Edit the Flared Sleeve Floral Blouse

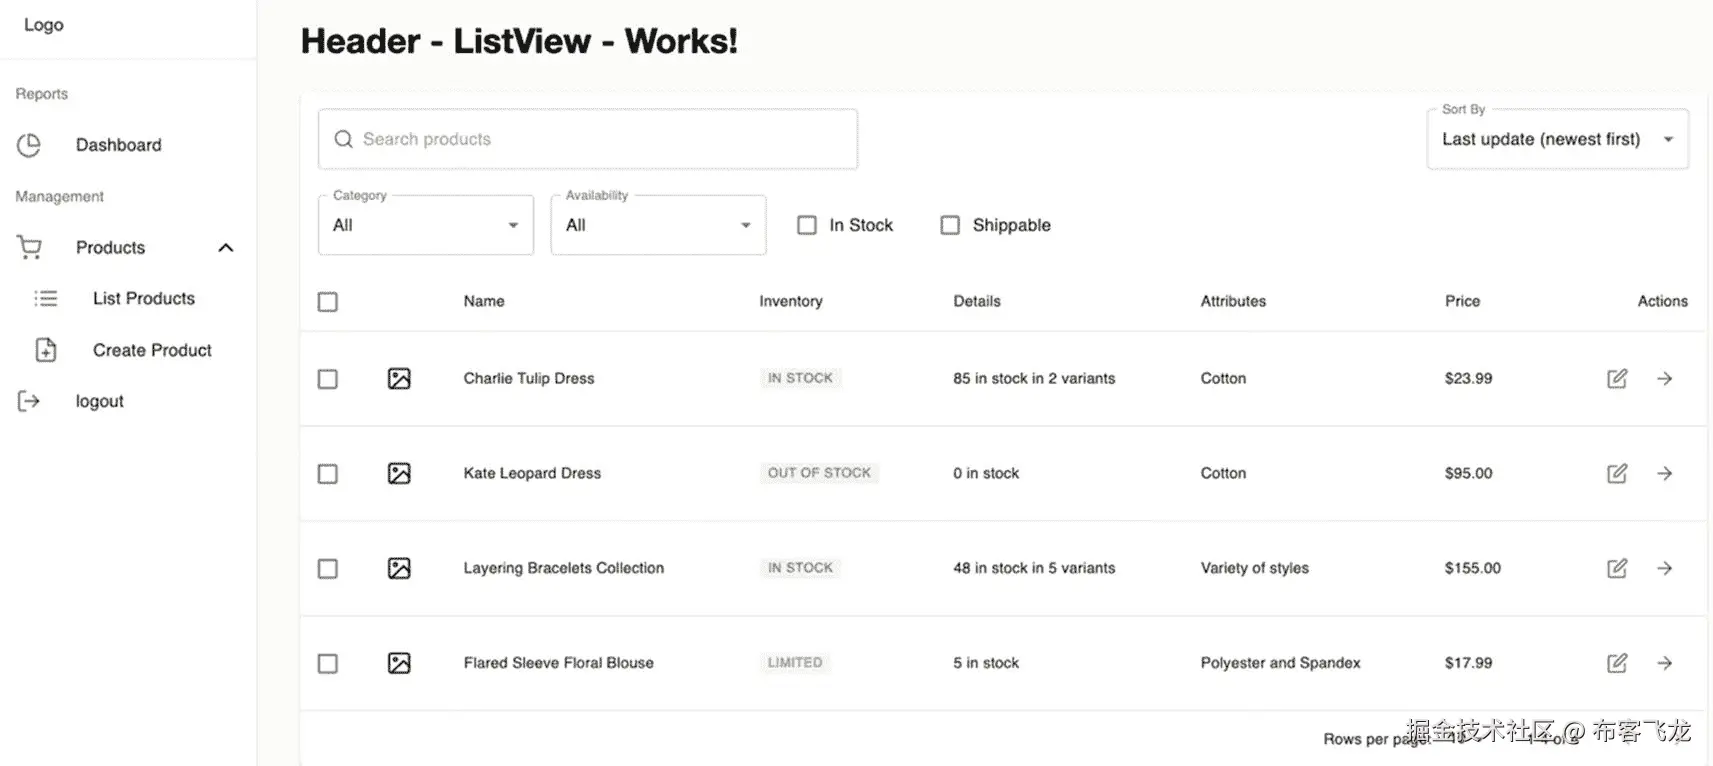click(x=1616, y=663)
